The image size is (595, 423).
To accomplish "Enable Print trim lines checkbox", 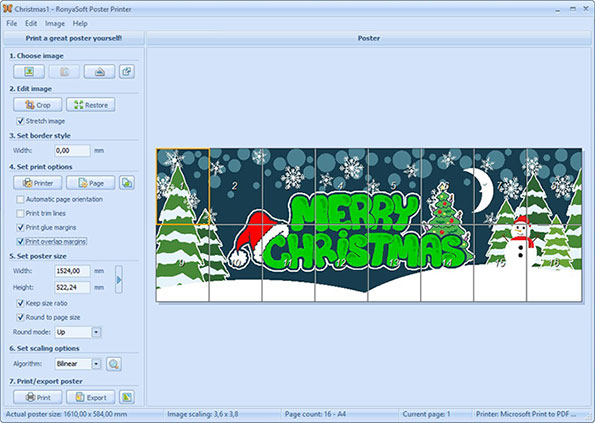I will click(x=20, y=213).
